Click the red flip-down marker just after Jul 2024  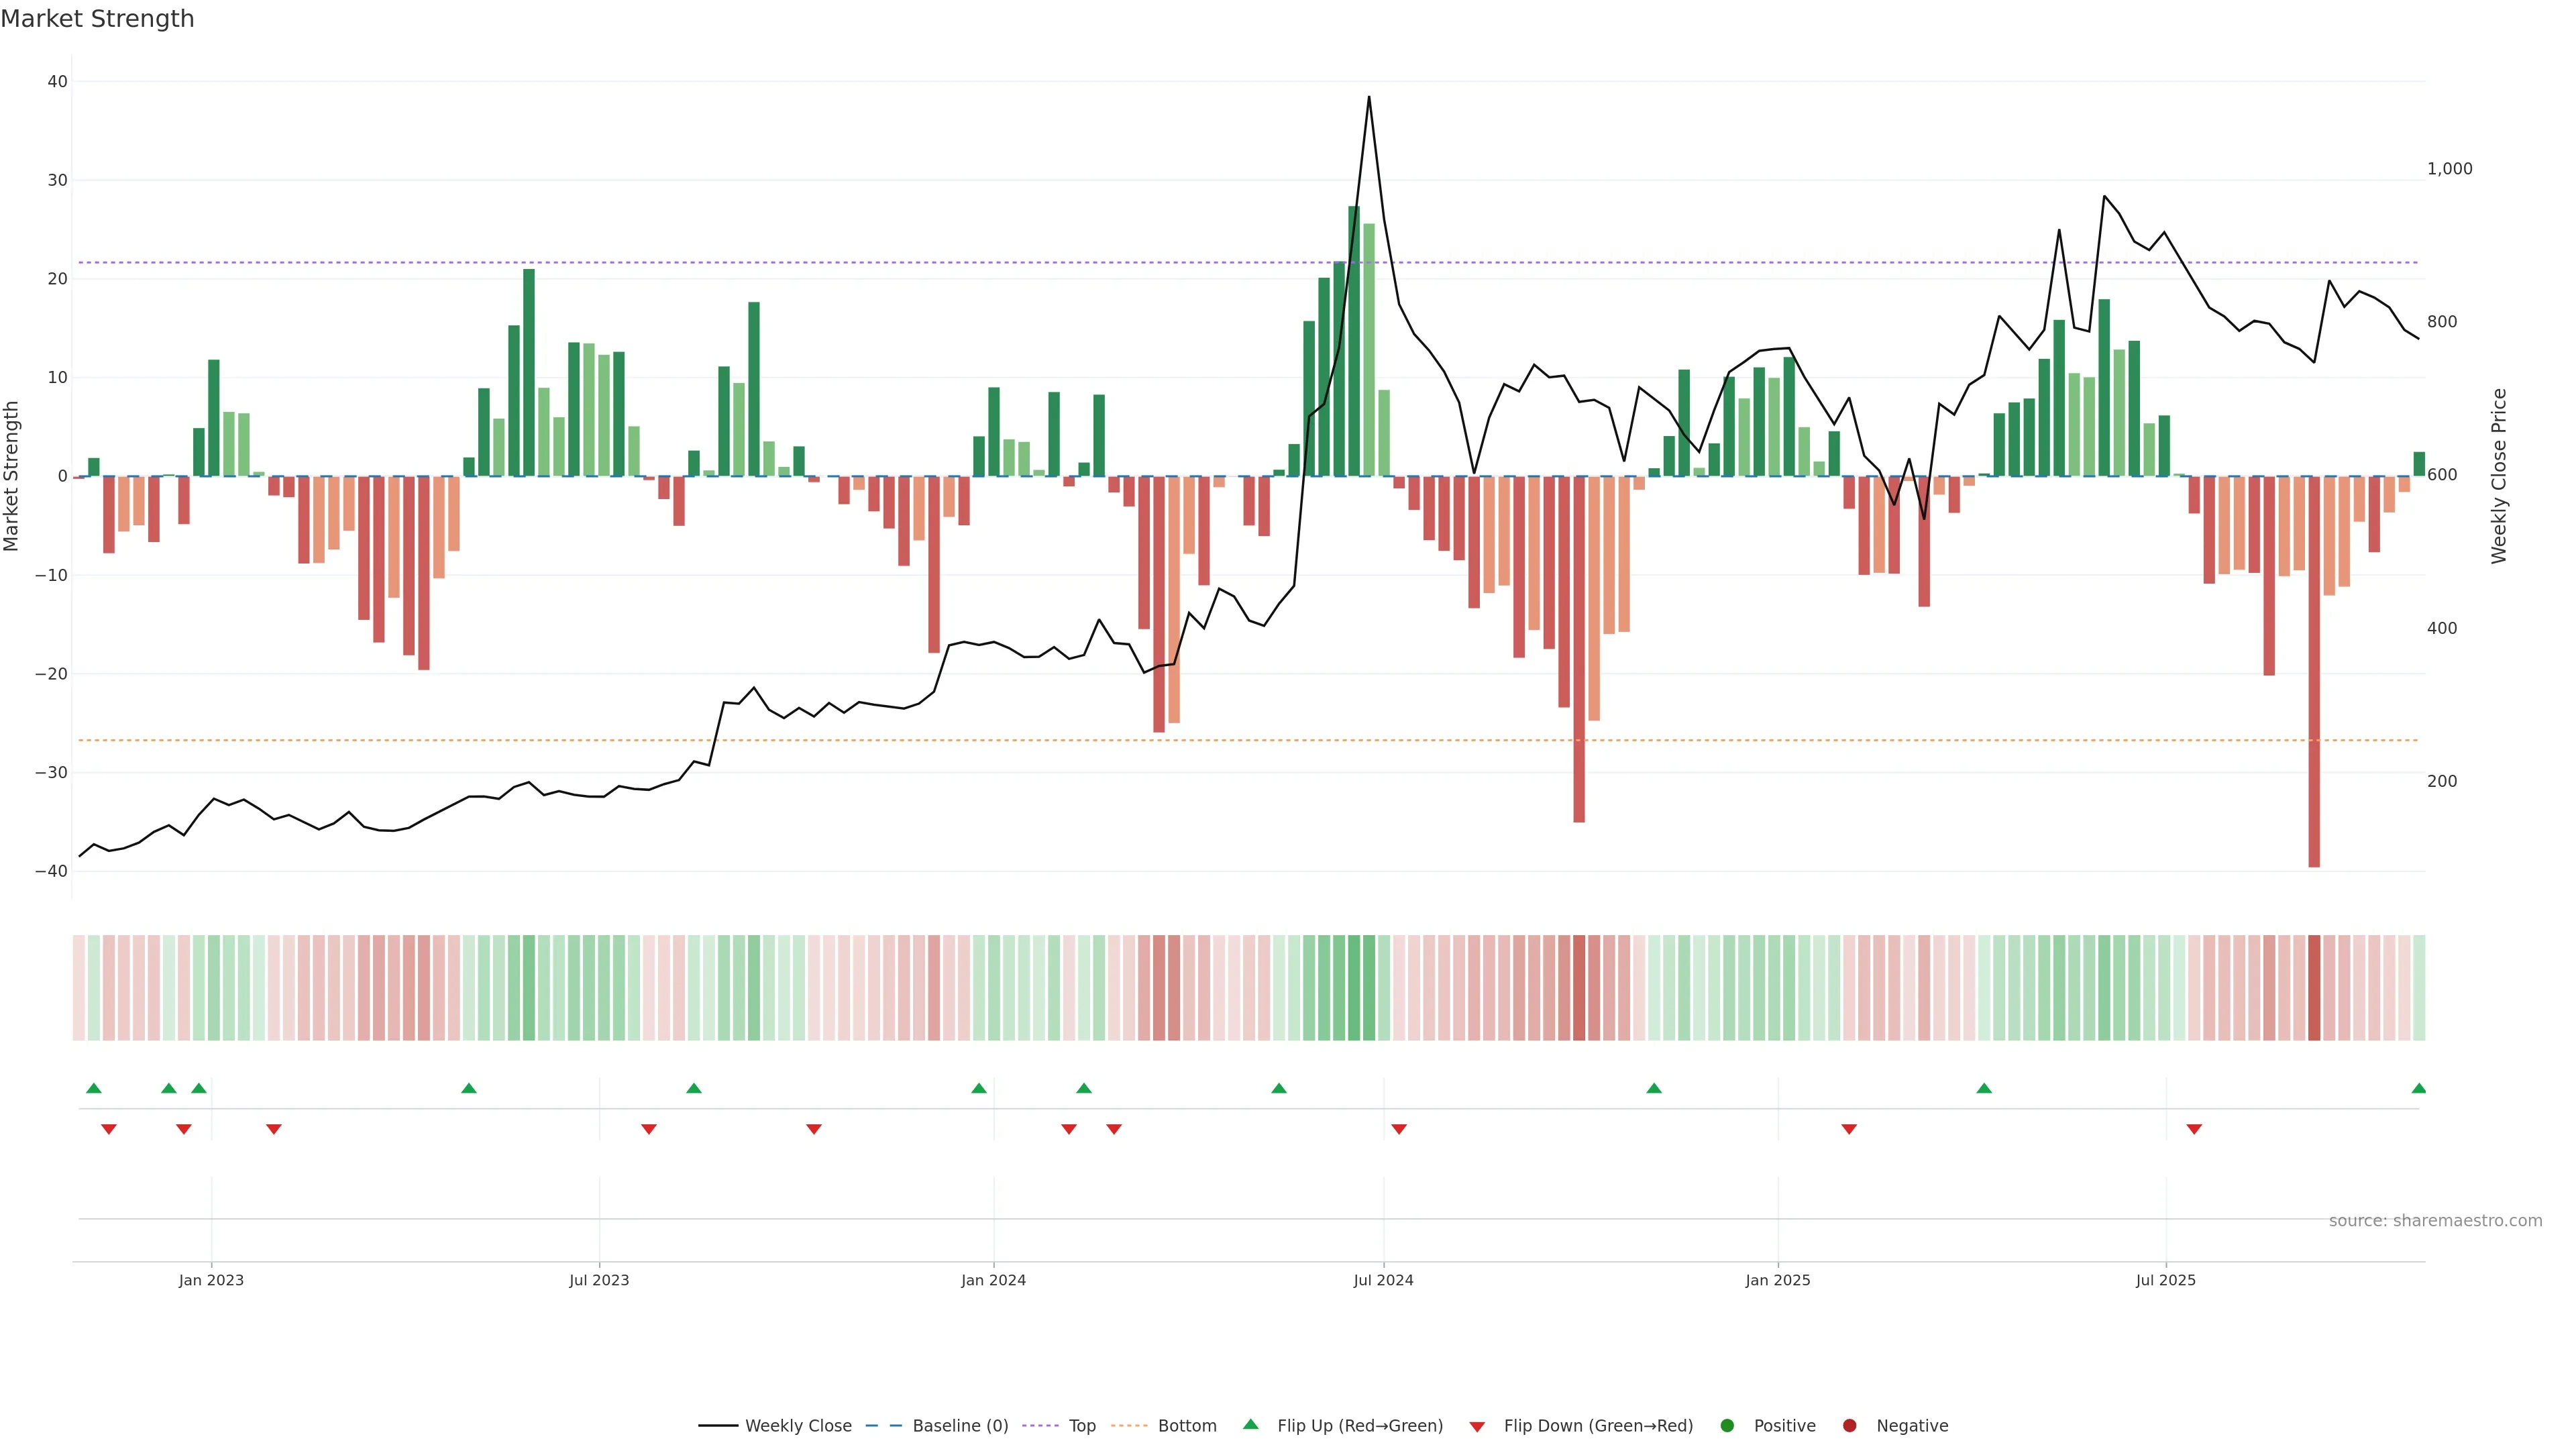coord(1399,1129)
